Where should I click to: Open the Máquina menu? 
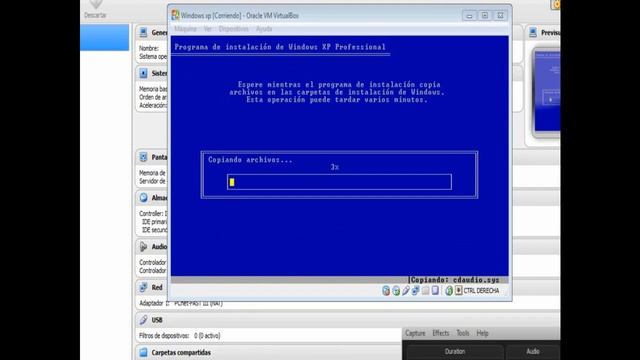pyautogui.click(x=186, y=29)
